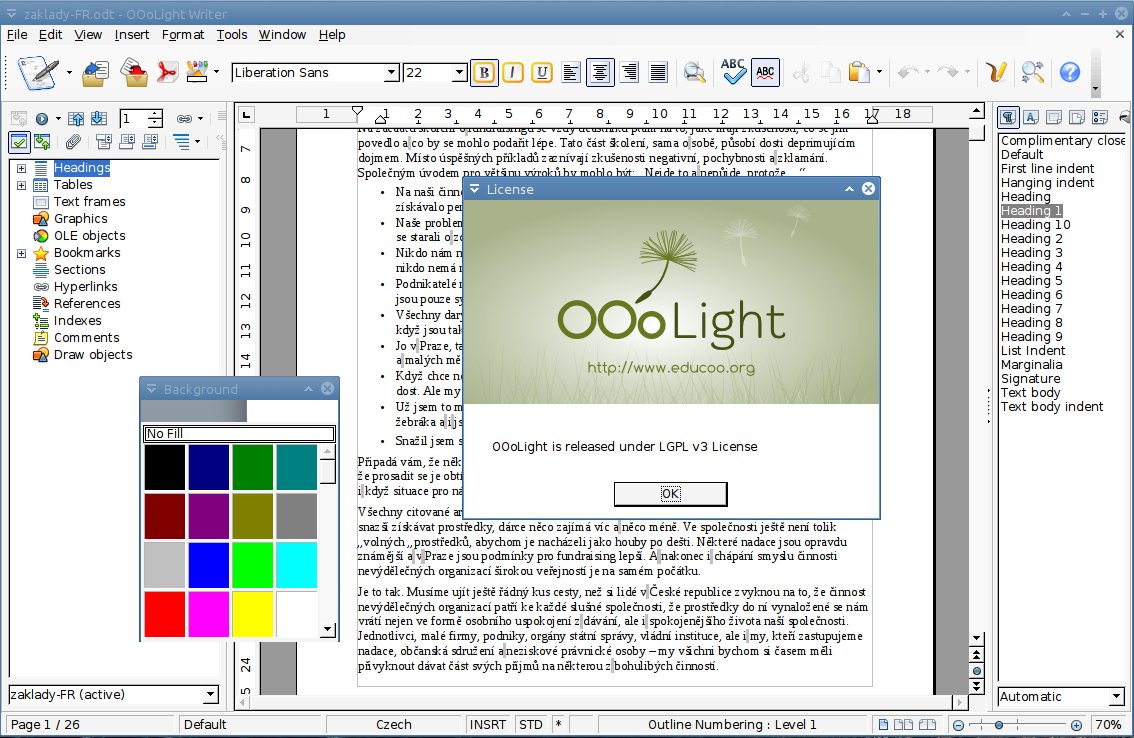Screen dimensions: 1134x738
Task: Pick the red swatch in Background palette
Action: (x=165, y=614)
